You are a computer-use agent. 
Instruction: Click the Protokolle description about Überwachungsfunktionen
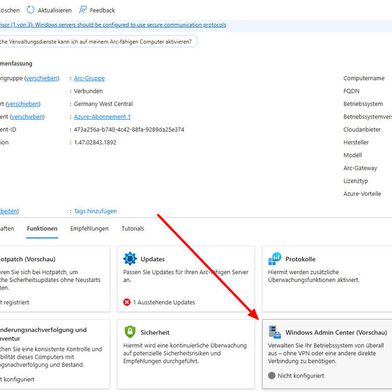314,276
